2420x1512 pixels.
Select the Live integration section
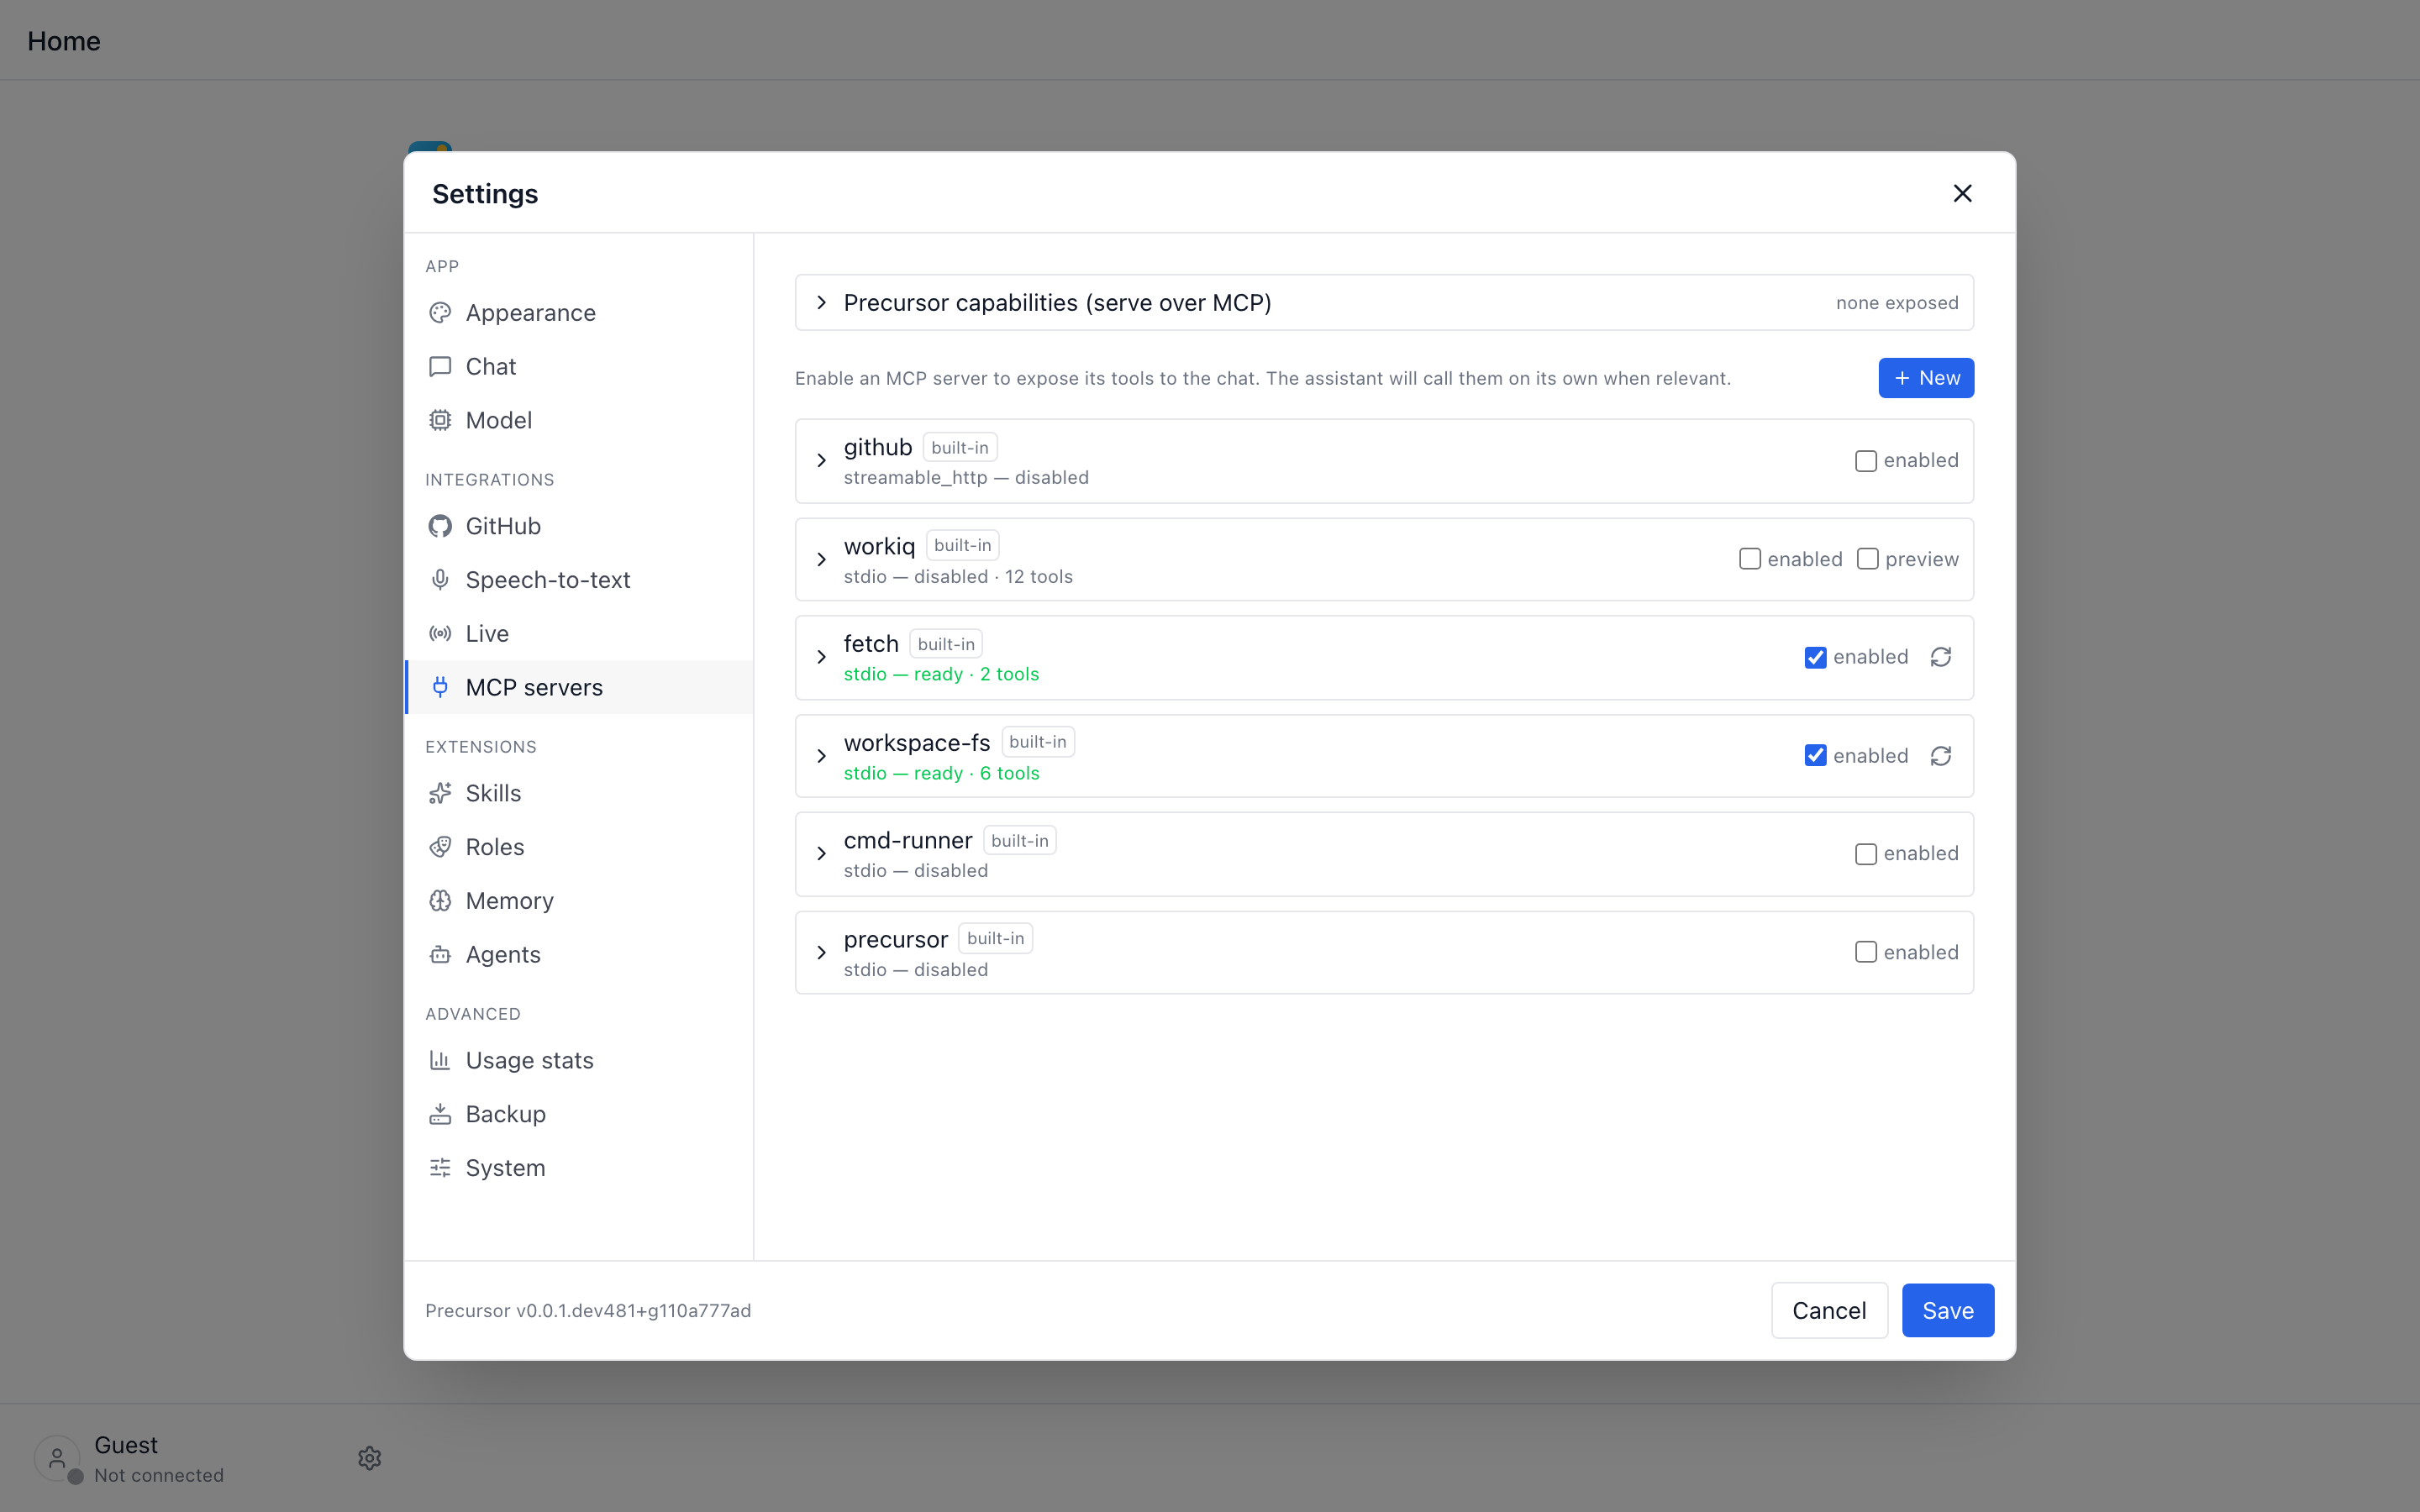pos(579,634)
